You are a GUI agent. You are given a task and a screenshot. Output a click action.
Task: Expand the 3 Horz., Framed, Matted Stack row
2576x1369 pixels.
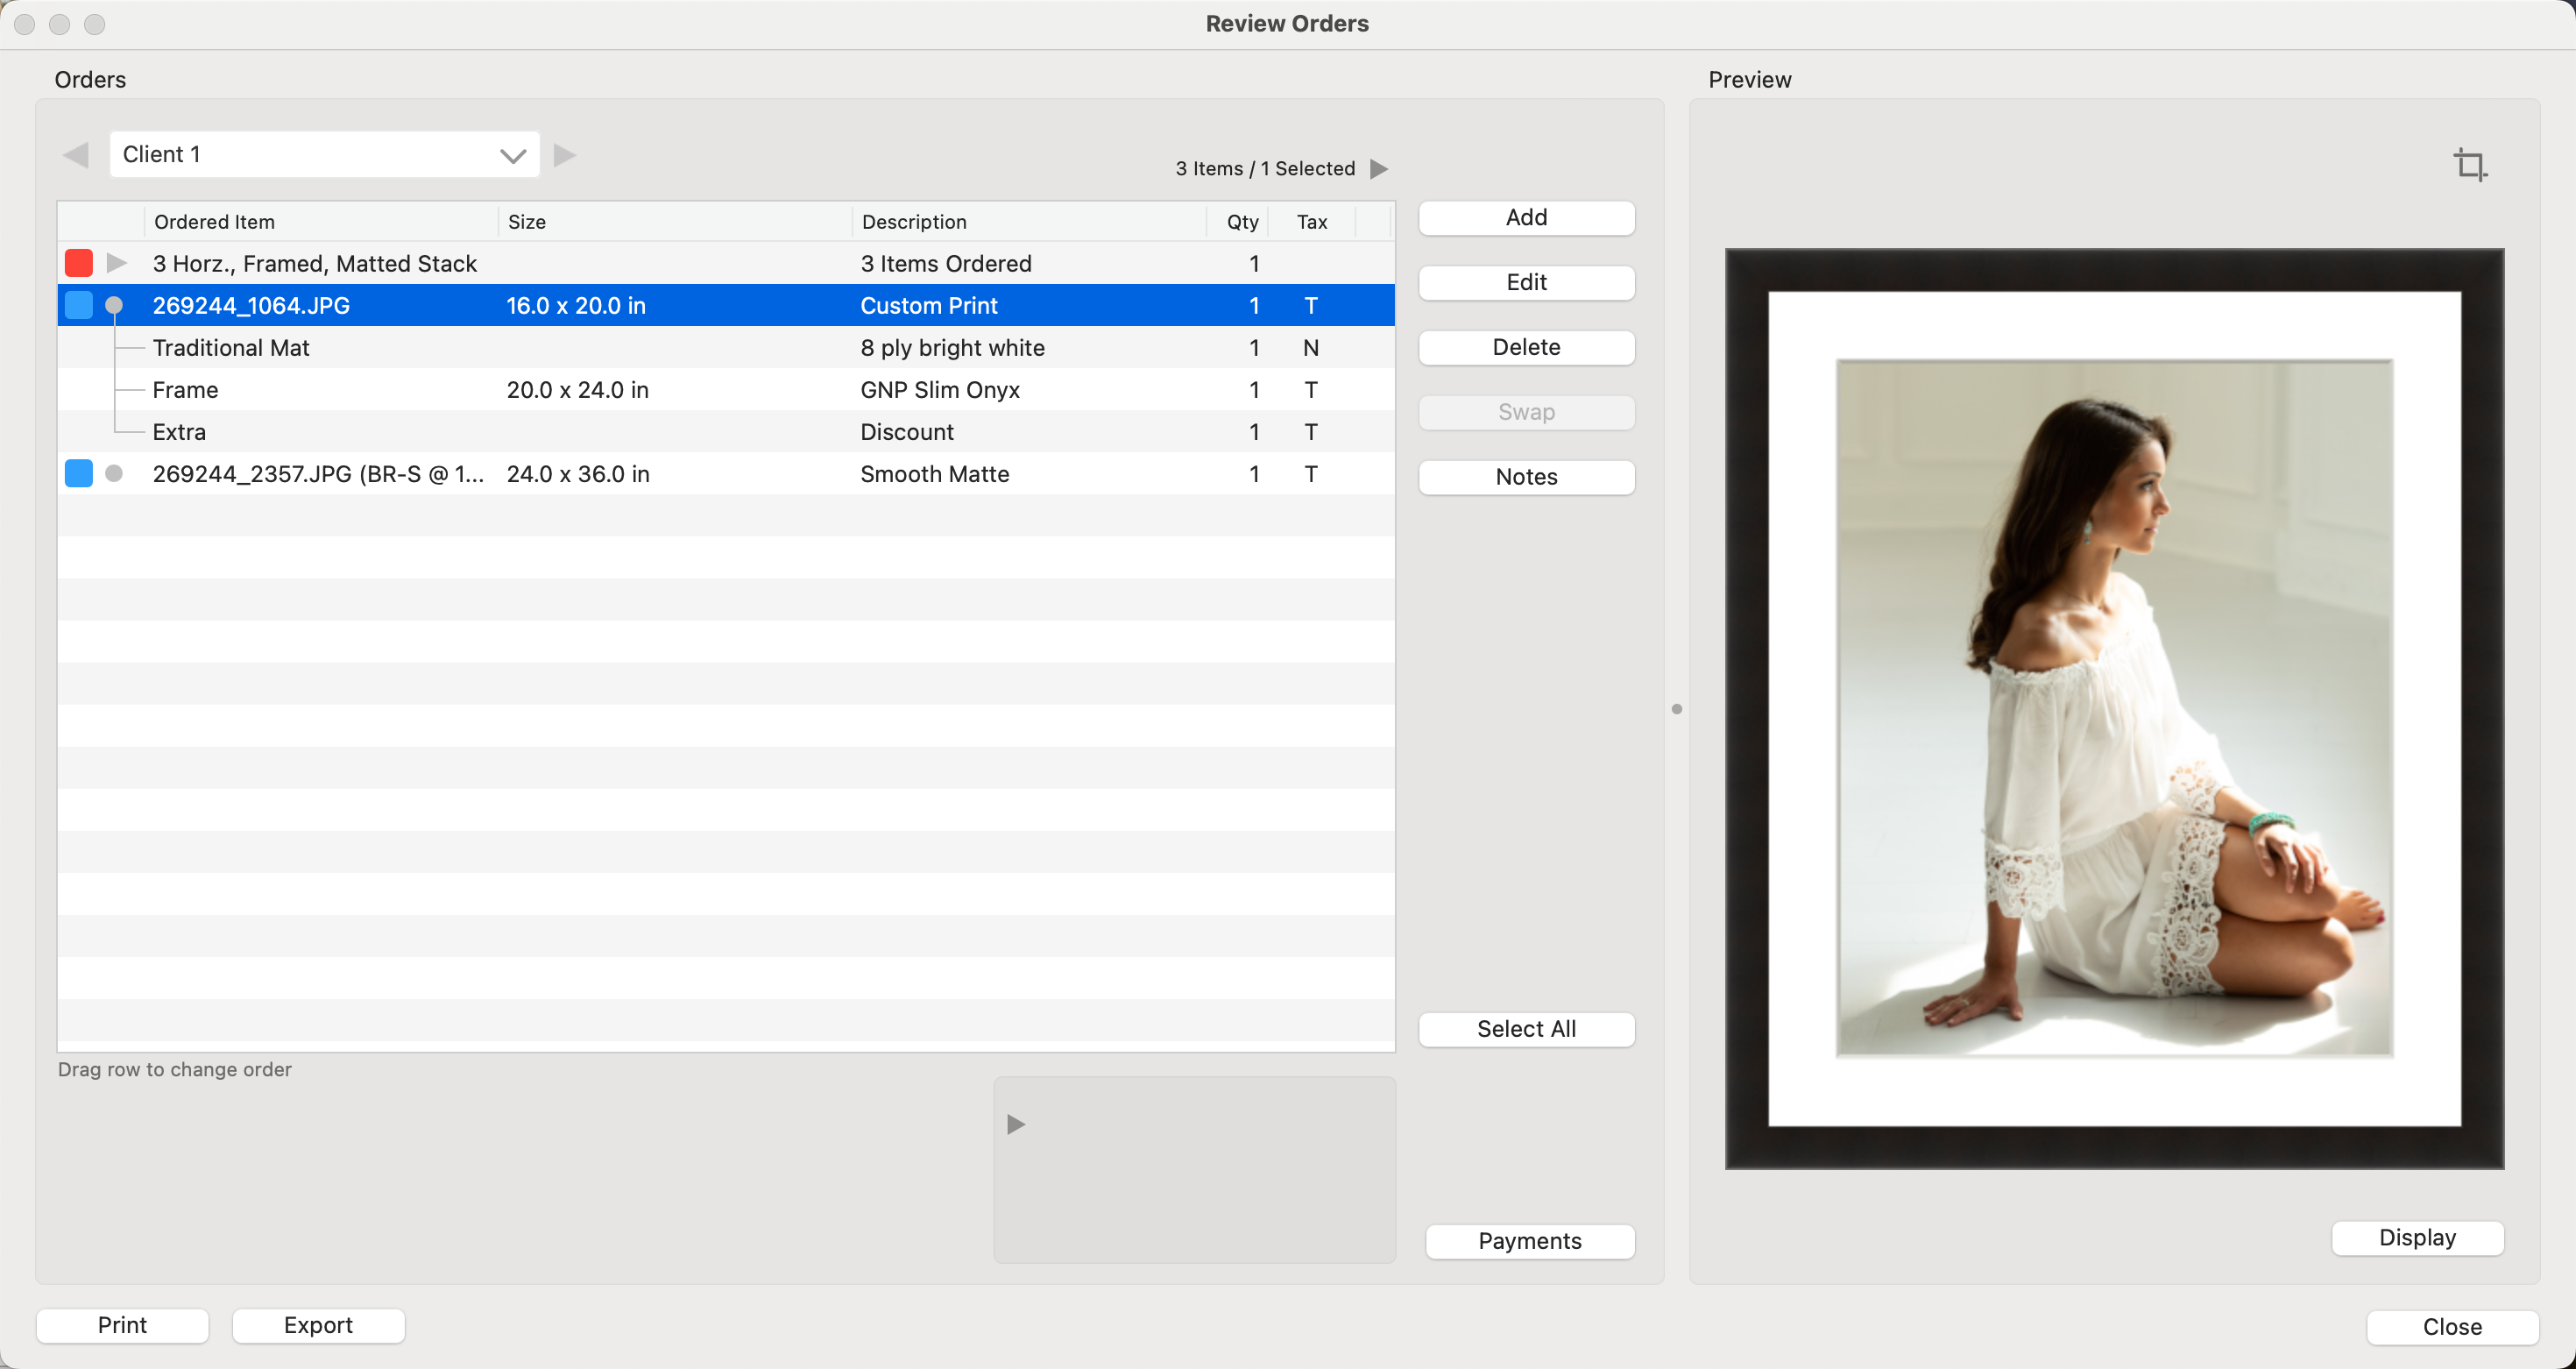[116, 263]
